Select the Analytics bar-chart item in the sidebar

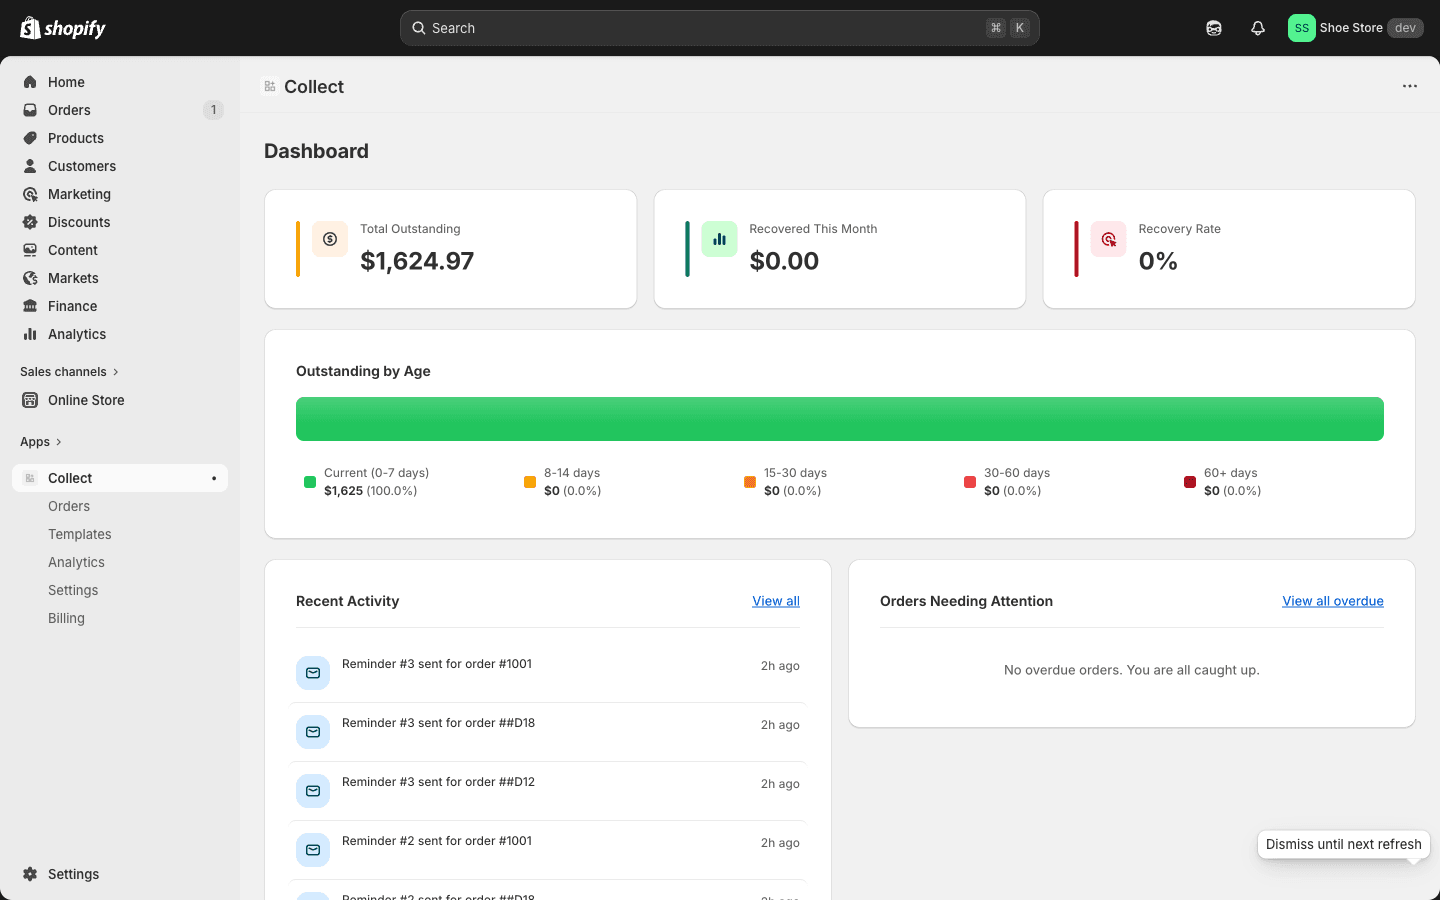point(77,334)
